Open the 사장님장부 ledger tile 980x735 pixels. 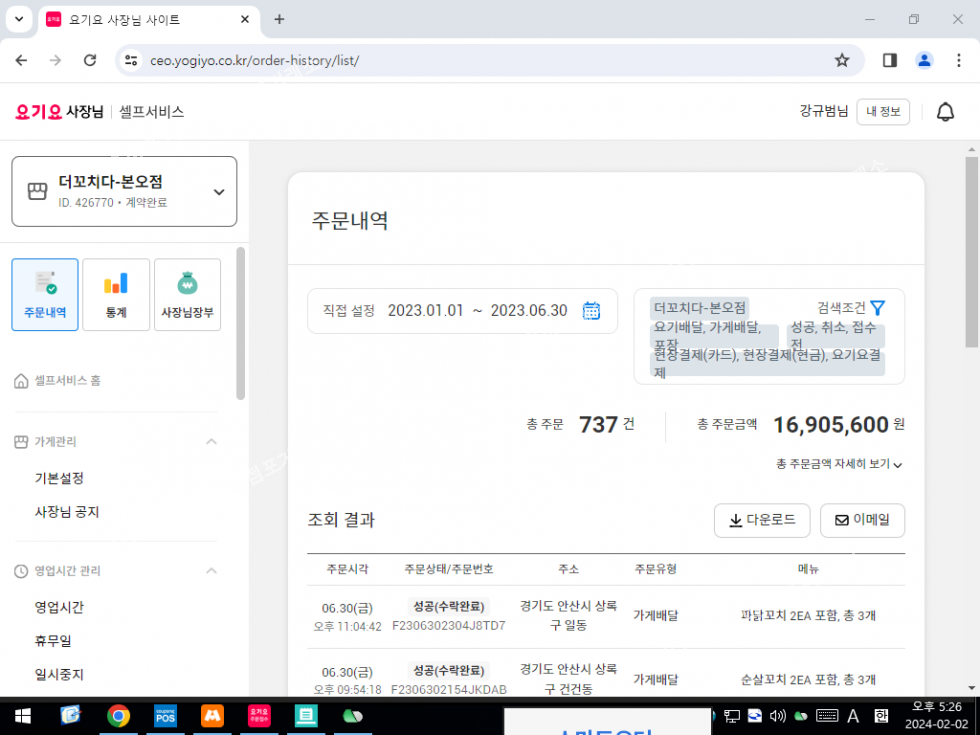pyautogui.click(x=188, y=294)
